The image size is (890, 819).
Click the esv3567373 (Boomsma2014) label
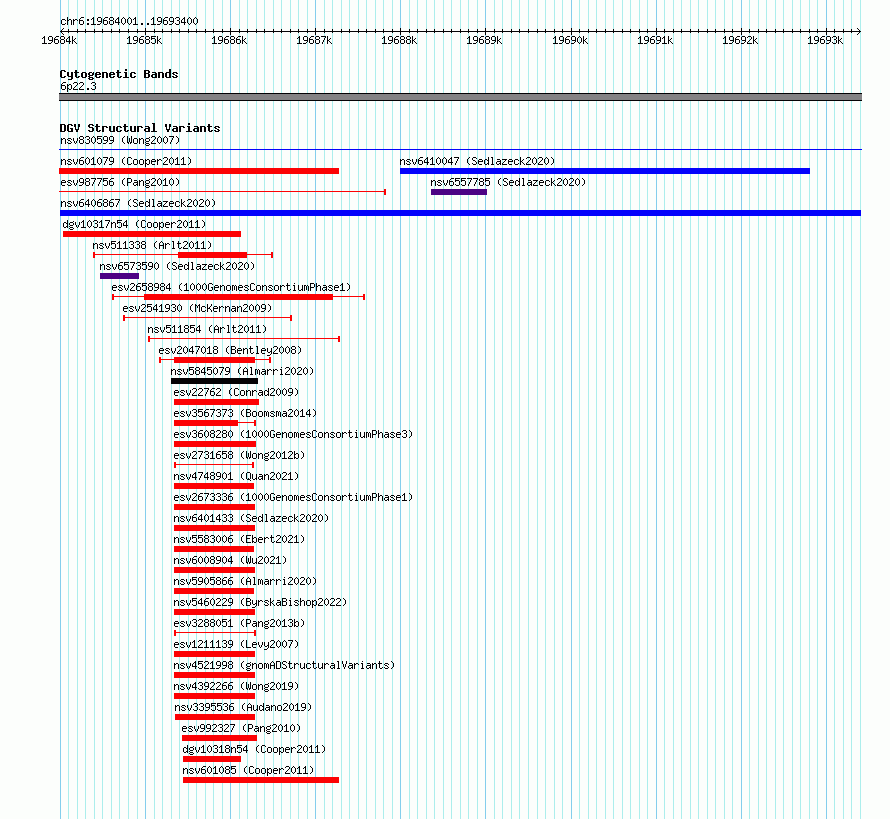[x=245, y=413]
